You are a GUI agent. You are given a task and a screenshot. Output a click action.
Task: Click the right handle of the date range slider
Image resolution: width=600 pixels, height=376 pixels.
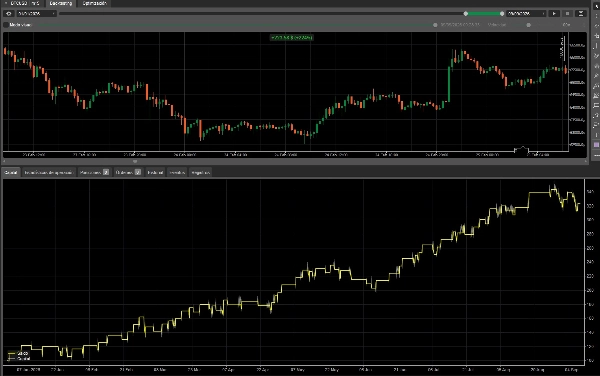pyautogui.click(x=502, y=13)
